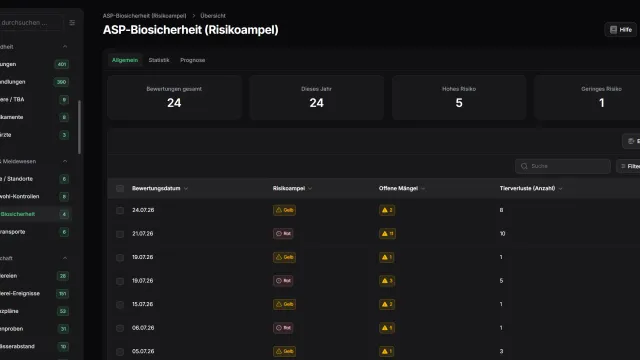
Task: Click the sidebar durchsuchen search field
Action: tap(31, 22)
